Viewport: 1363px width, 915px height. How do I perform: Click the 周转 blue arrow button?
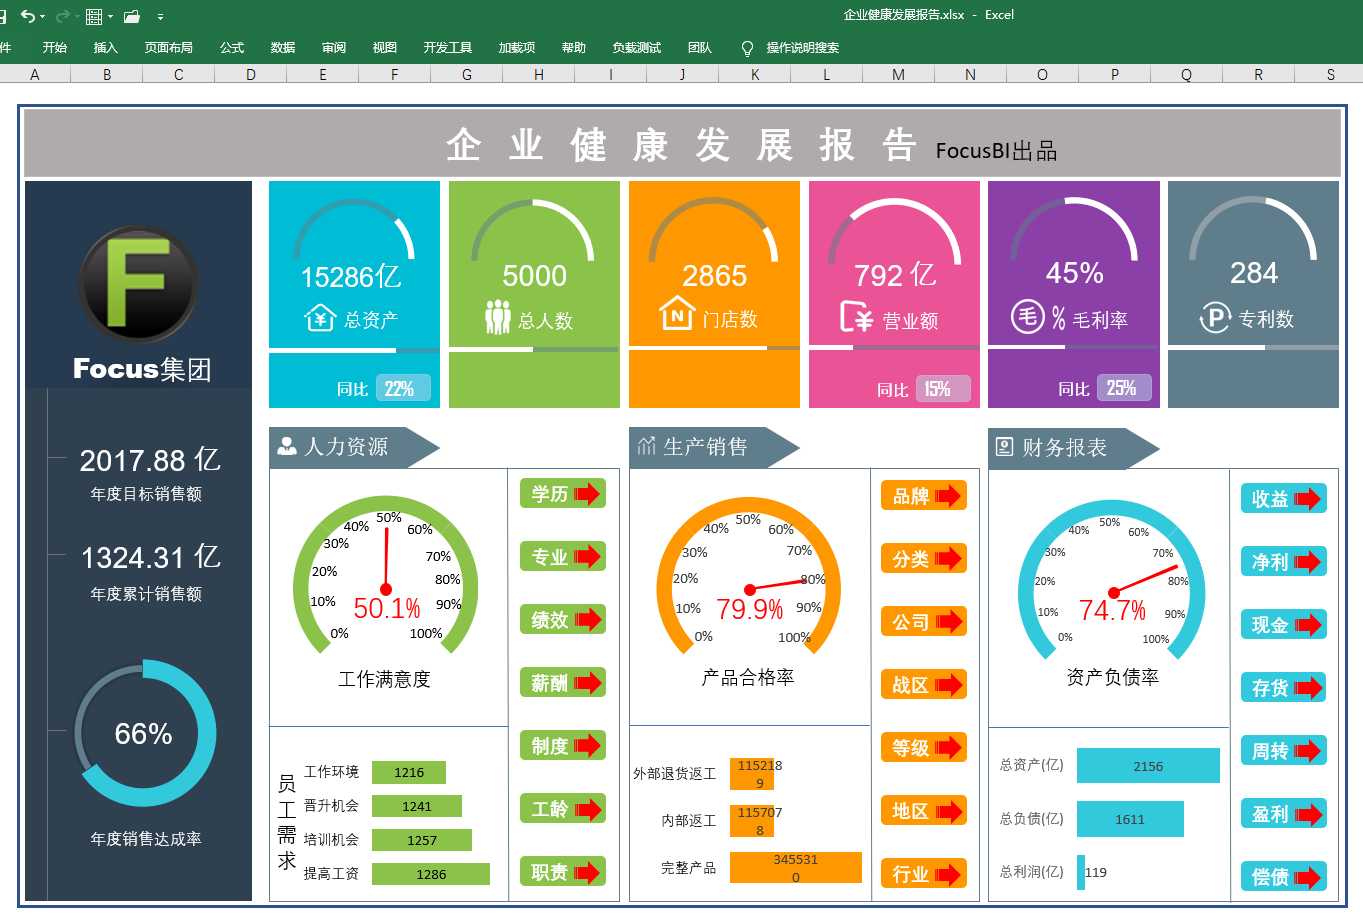(x=1284, y=750)
